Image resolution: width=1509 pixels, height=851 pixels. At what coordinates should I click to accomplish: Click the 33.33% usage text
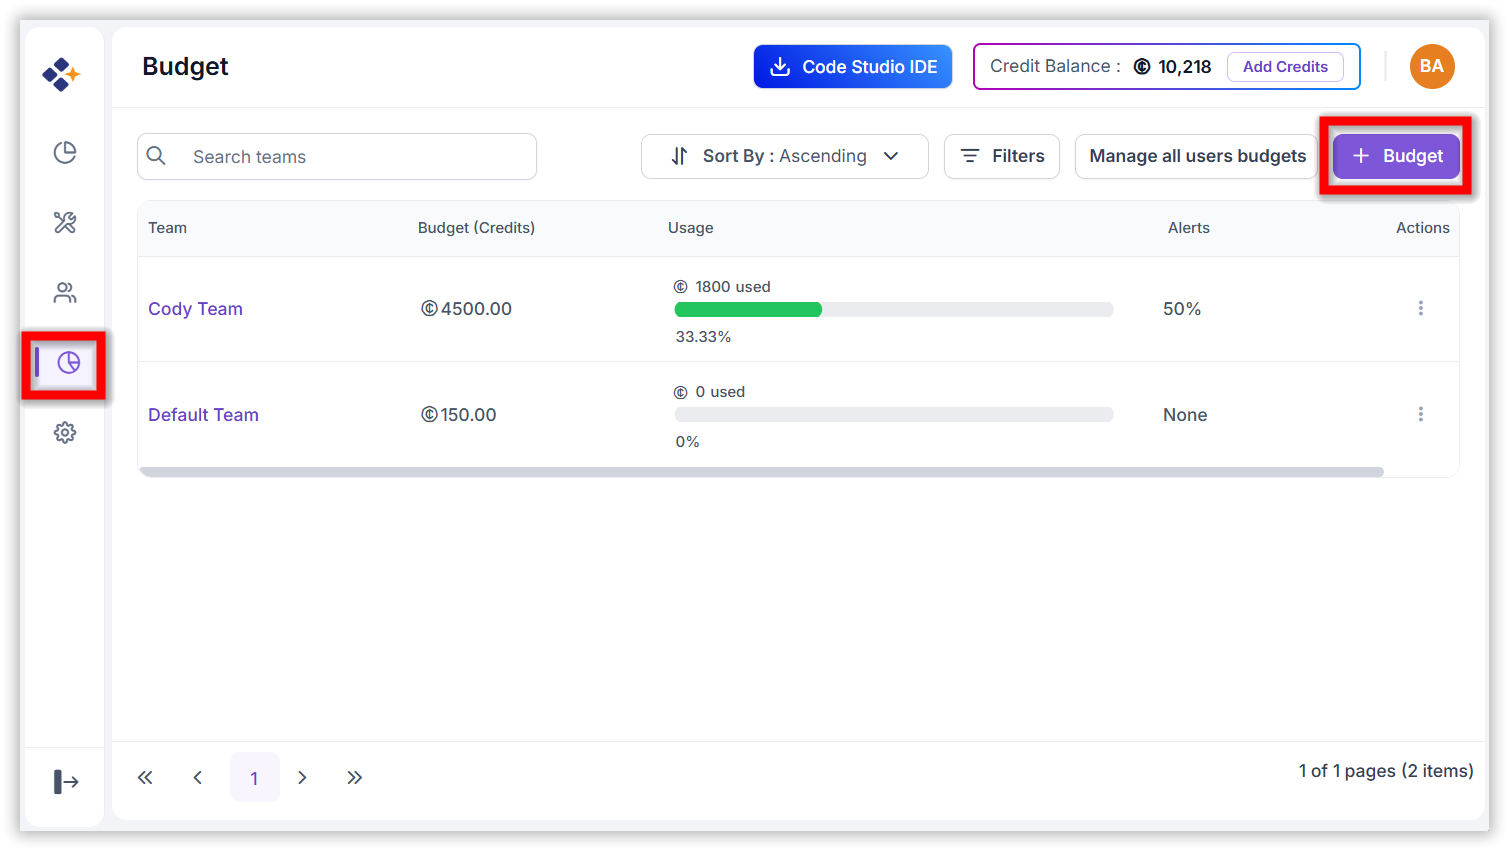tap(703, 337)
